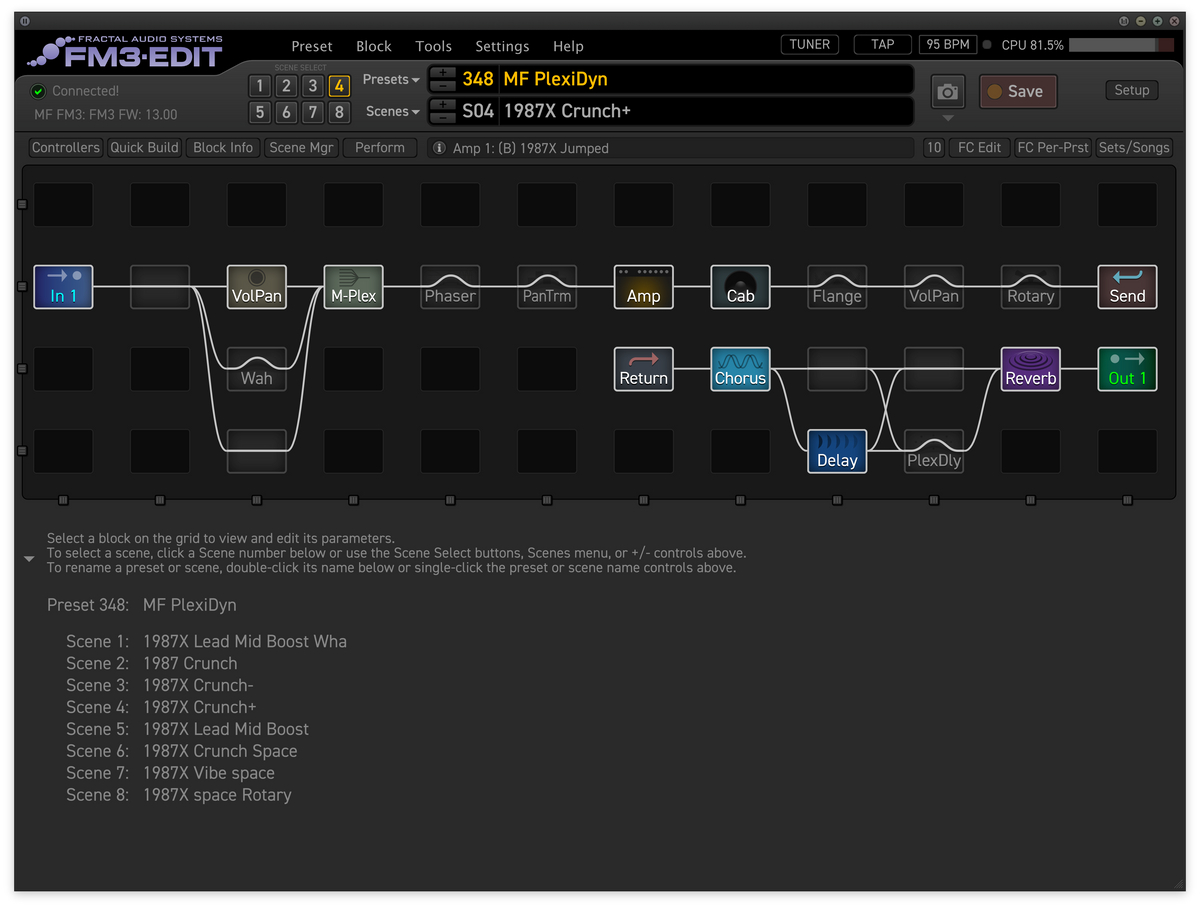Decrement preset with the minus button
The width and height of the screenshot is (1200, 908).
point(443,86)
